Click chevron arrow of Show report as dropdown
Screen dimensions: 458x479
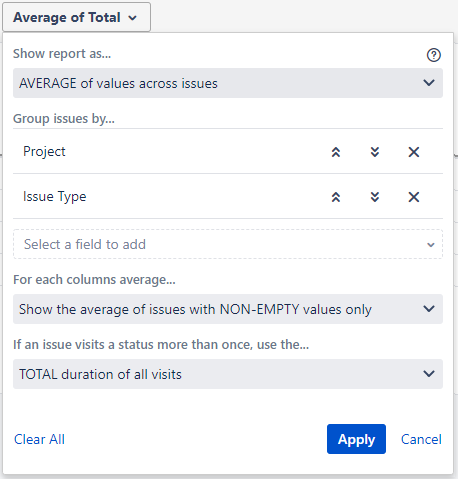tap(429, 83)
